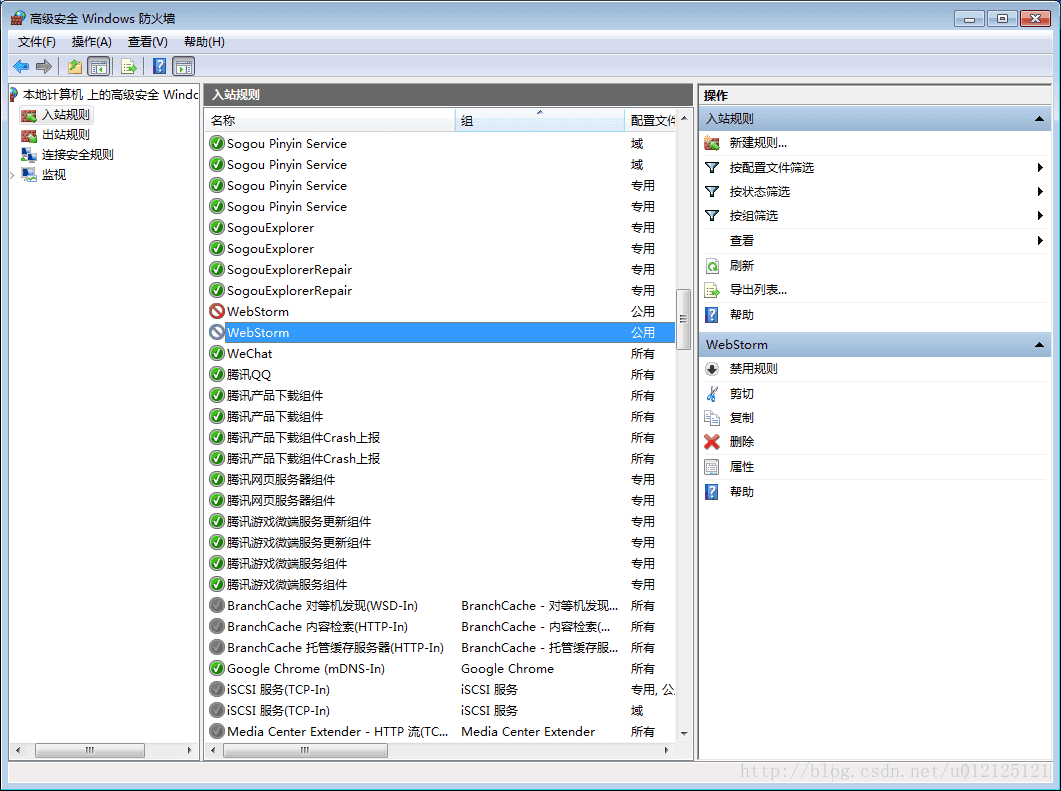The height and width of the screenshot is (791, 1061).
Task: Select the first 腾讯游戏微端服务更新组件 rule
Action: click(x=441, y=521)
